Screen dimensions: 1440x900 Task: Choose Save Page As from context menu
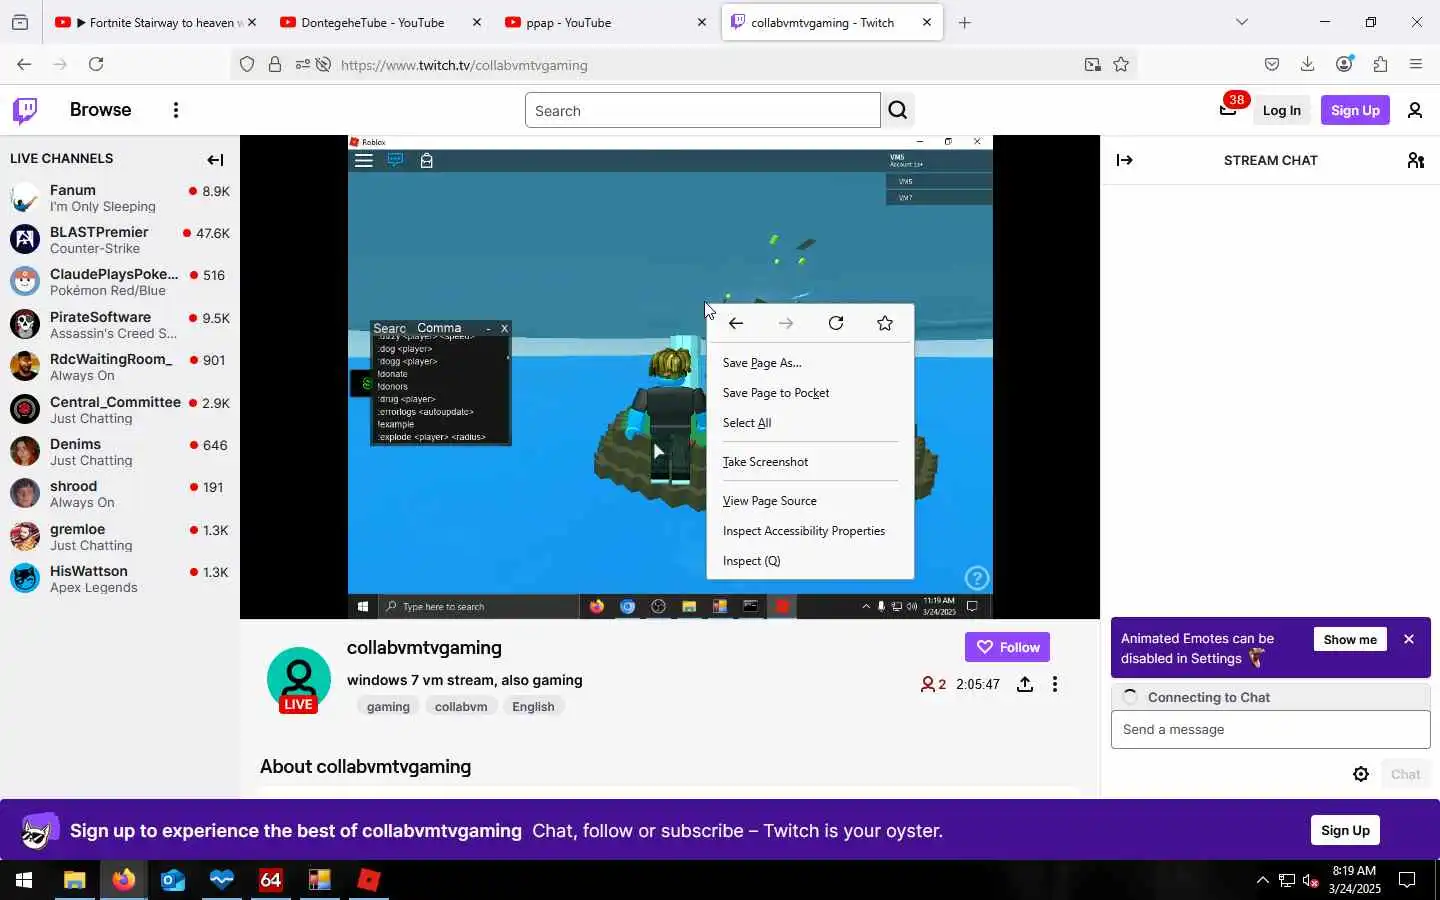click(810, 363)
